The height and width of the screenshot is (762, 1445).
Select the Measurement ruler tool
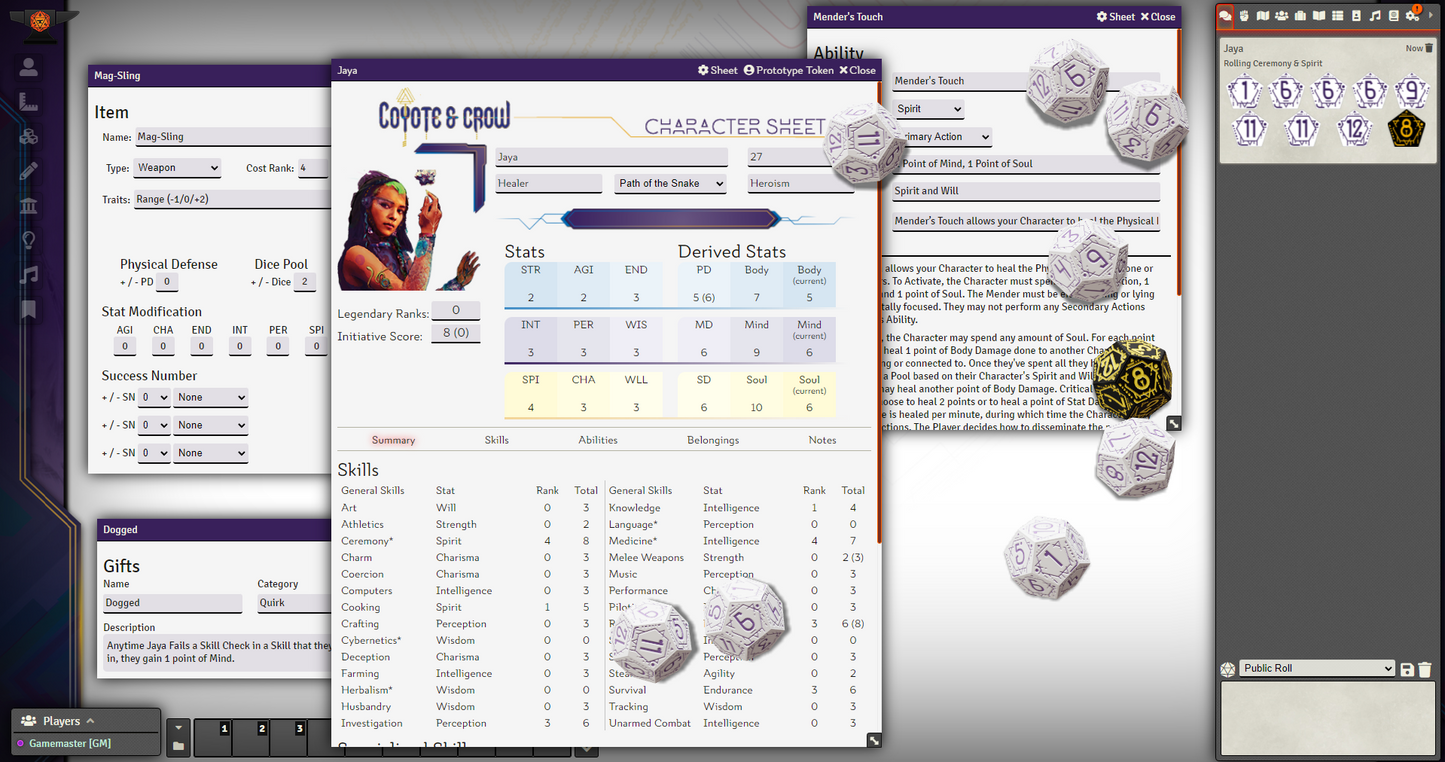(x=29, y=102)
